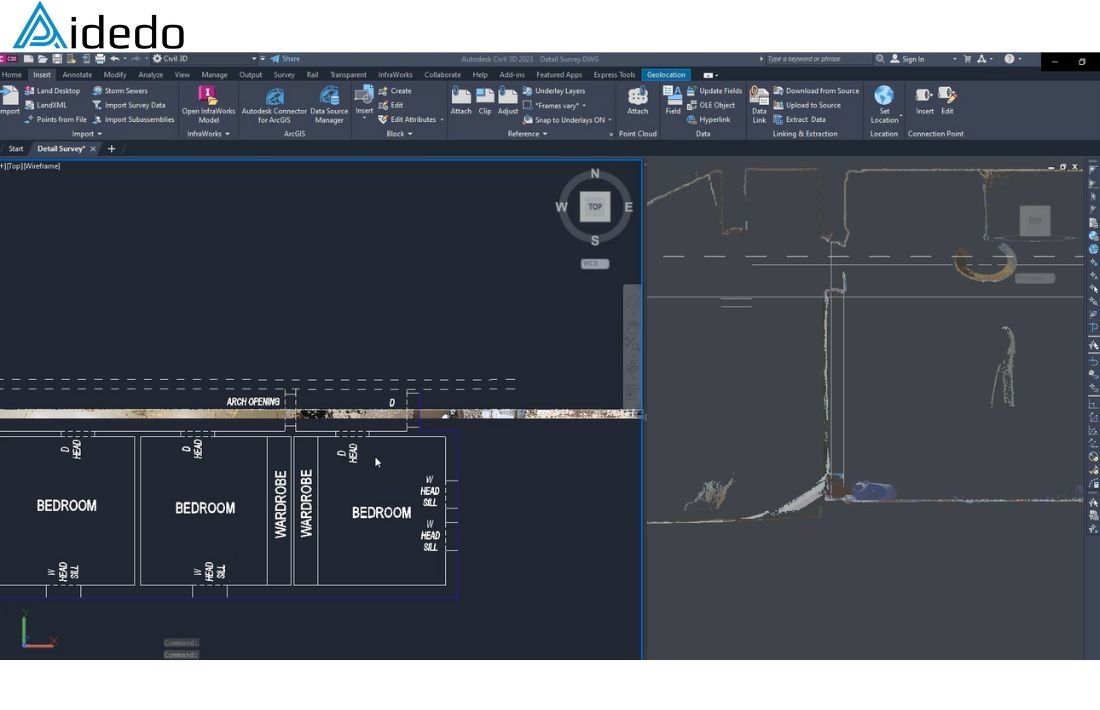This screenshot has height=710, width=1100.
Task: Switch to the Modify tab
Action: click(115, 74)
